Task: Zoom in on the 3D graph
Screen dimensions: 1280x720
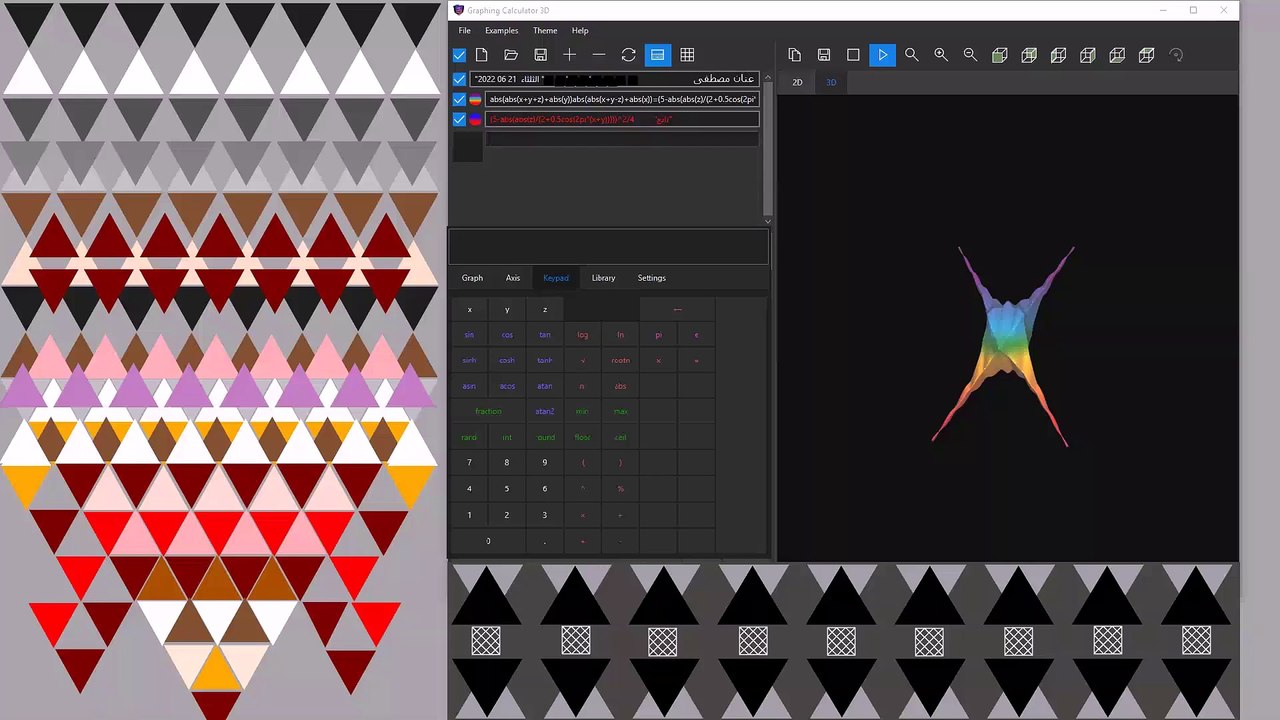Action: tap(941, 55)
